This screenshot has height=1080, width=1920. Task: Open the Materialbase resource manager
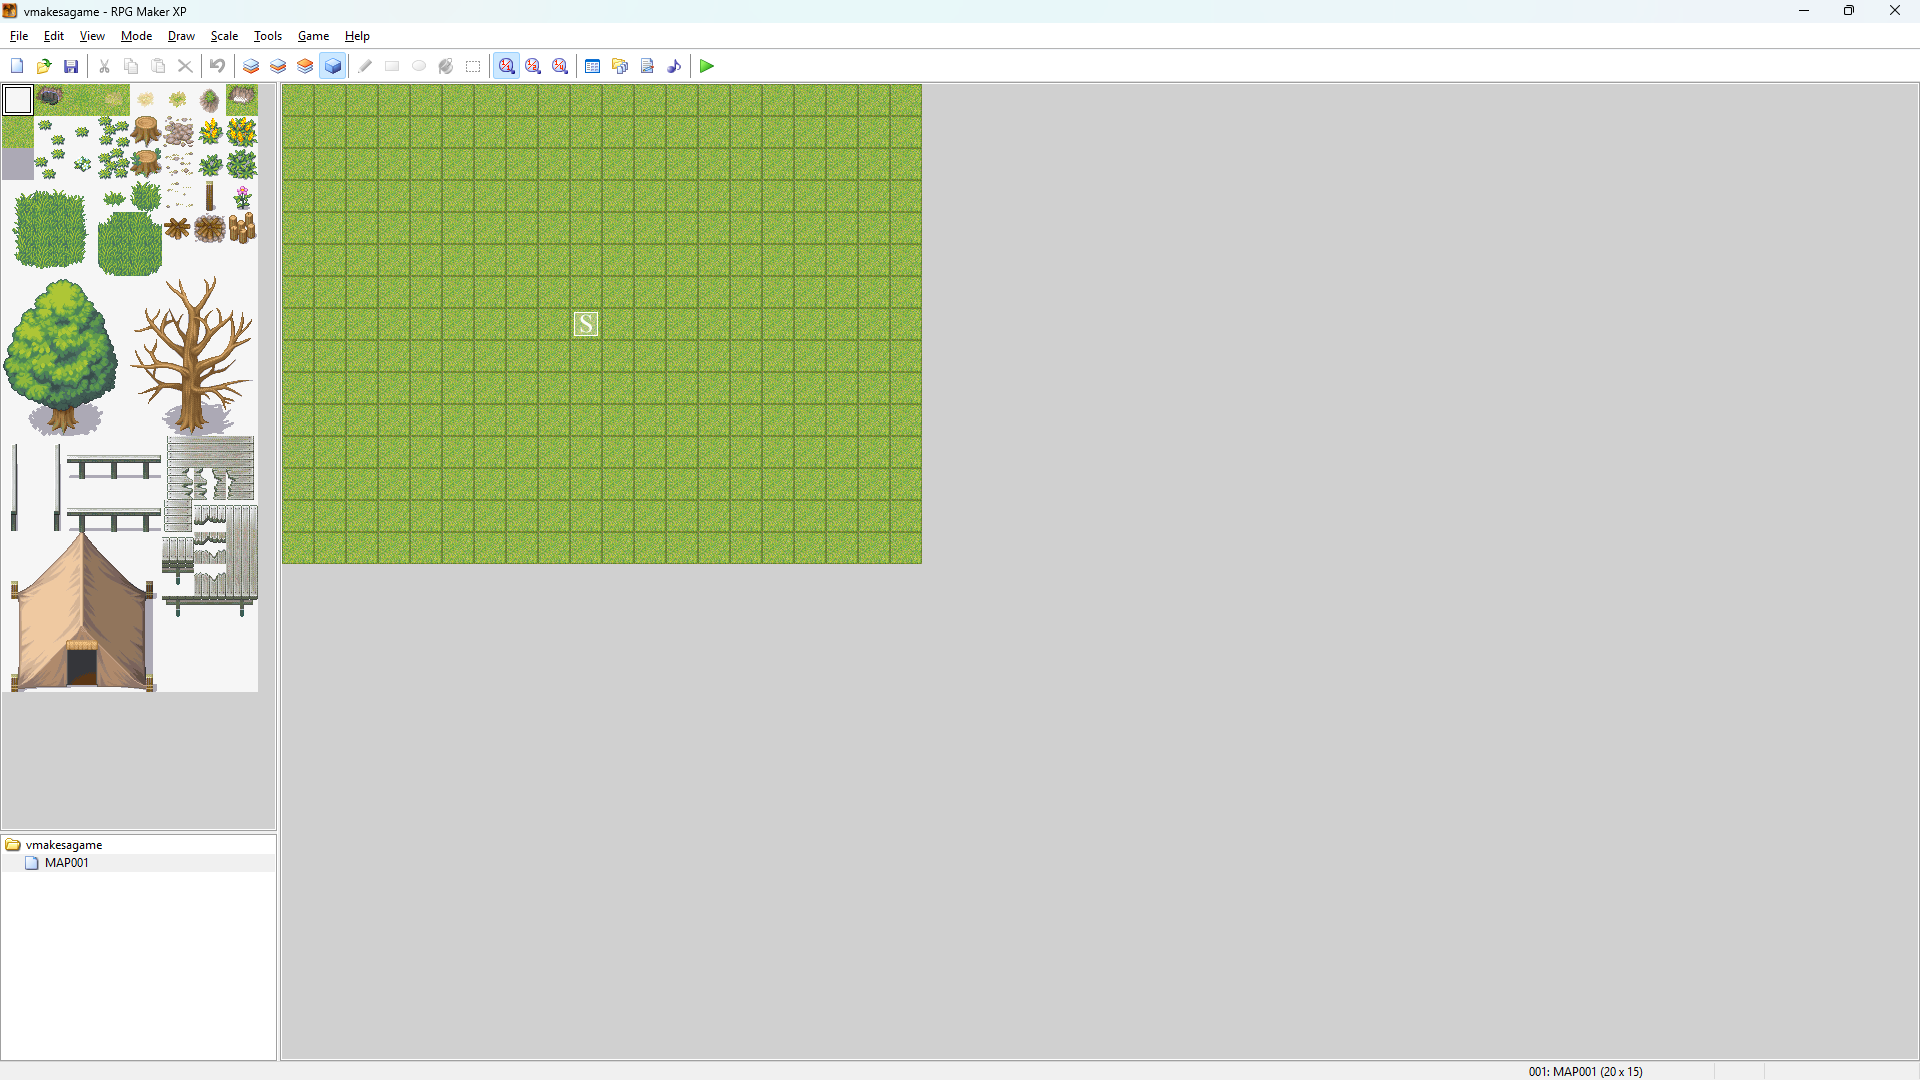[620, 66]
